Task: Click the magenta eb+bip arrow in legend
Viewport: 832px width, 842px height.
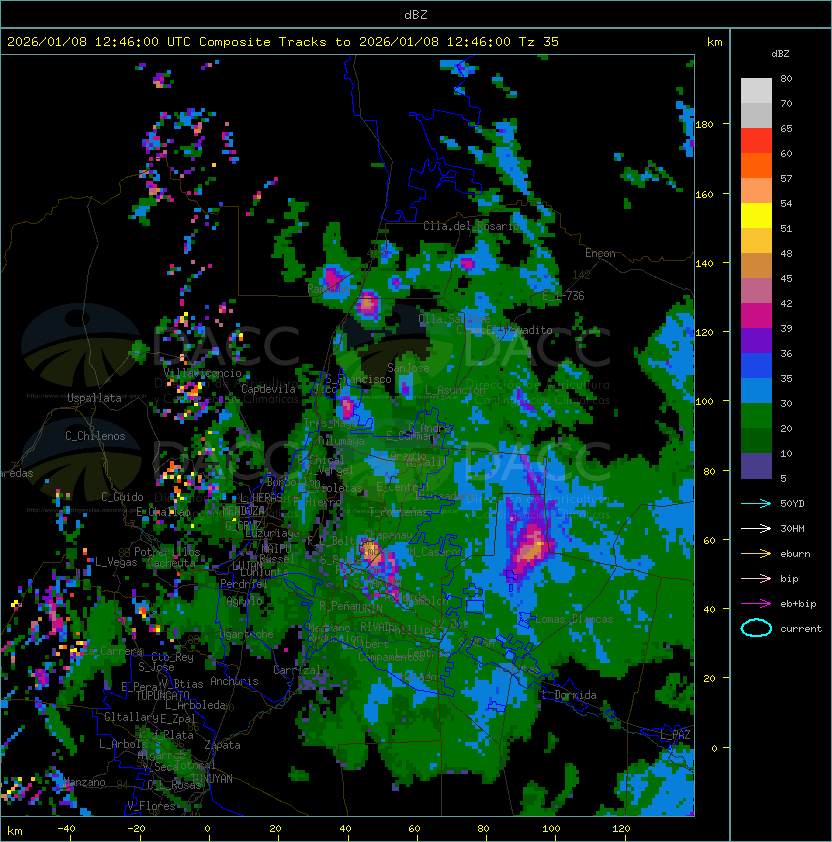Action: click(756, 604)
